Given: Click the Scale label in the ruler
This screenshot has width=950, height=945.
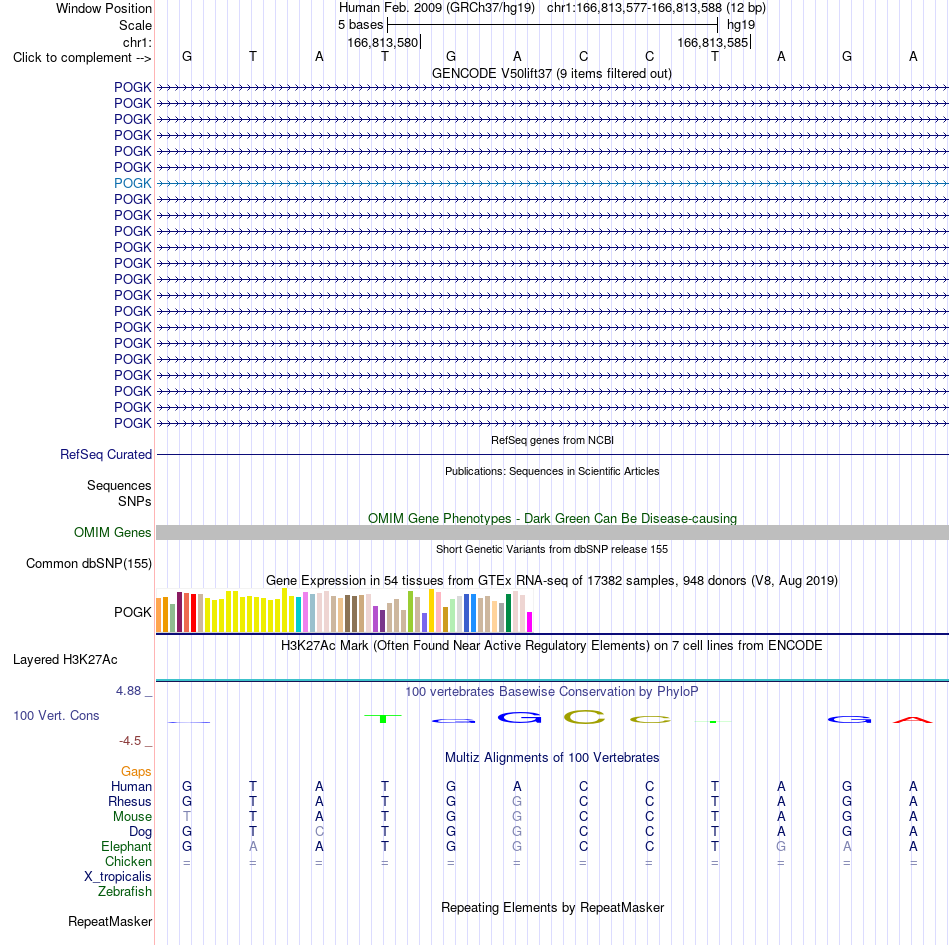Looking at the screenshot, I should click(135, 25).
